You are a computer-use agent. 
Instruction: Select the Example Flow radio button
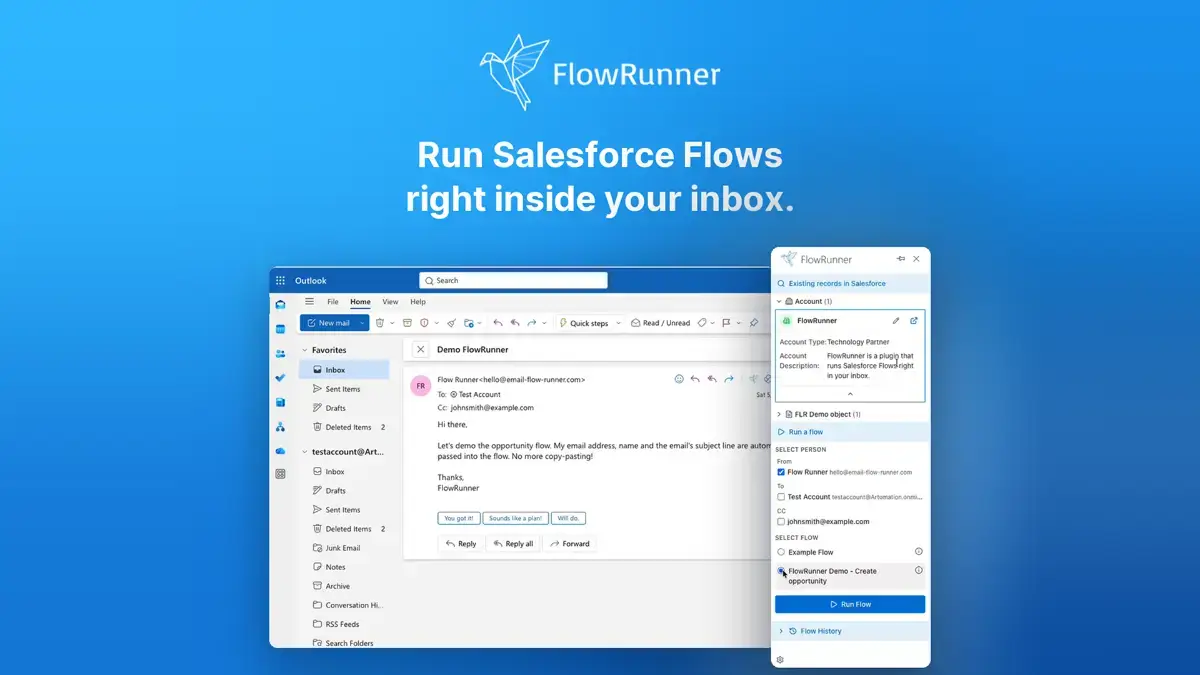coord(781,552)
